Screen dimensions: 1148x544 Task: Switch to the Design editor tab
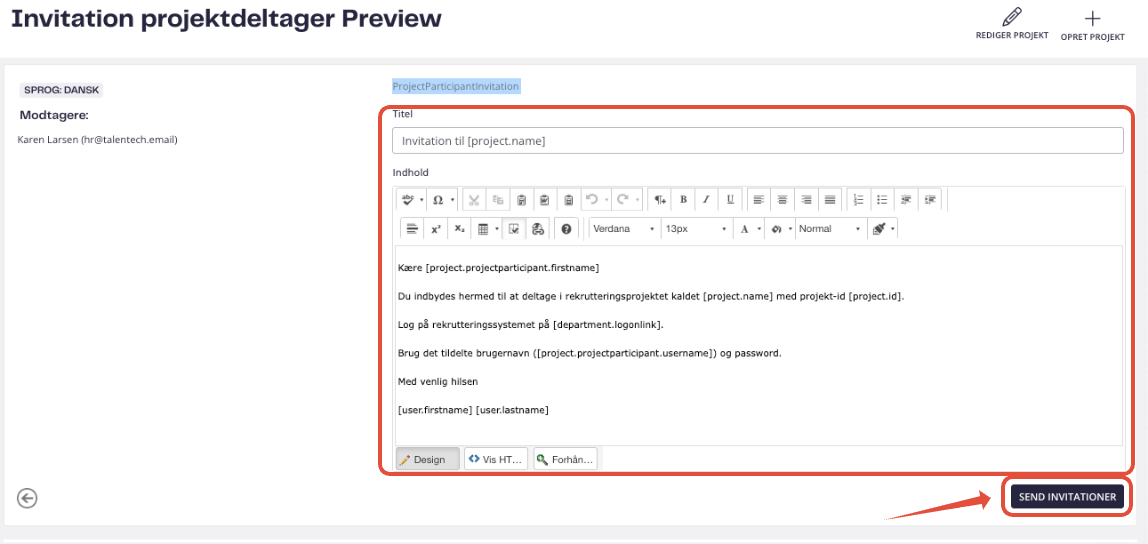(428, 460)
